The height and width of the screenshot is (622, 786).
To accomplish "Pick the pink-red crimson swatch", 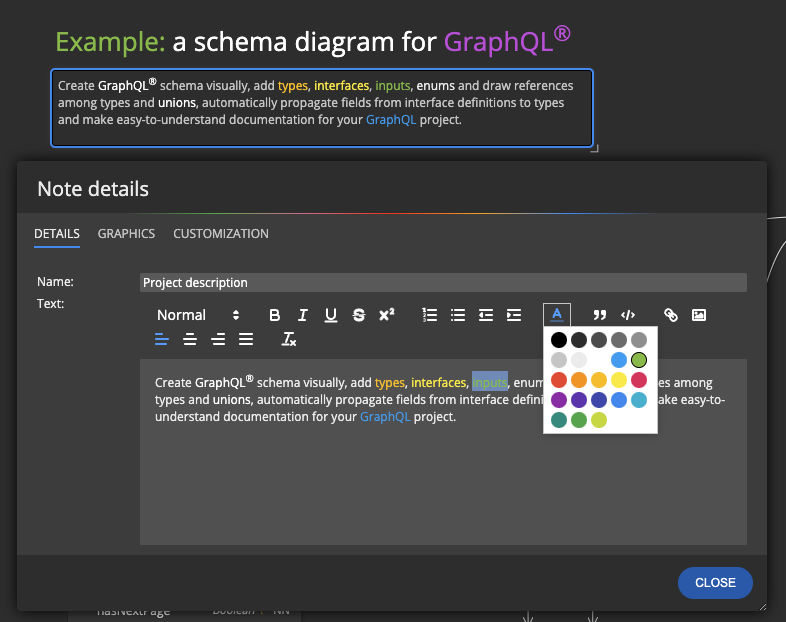I will [x=639, y=380].
